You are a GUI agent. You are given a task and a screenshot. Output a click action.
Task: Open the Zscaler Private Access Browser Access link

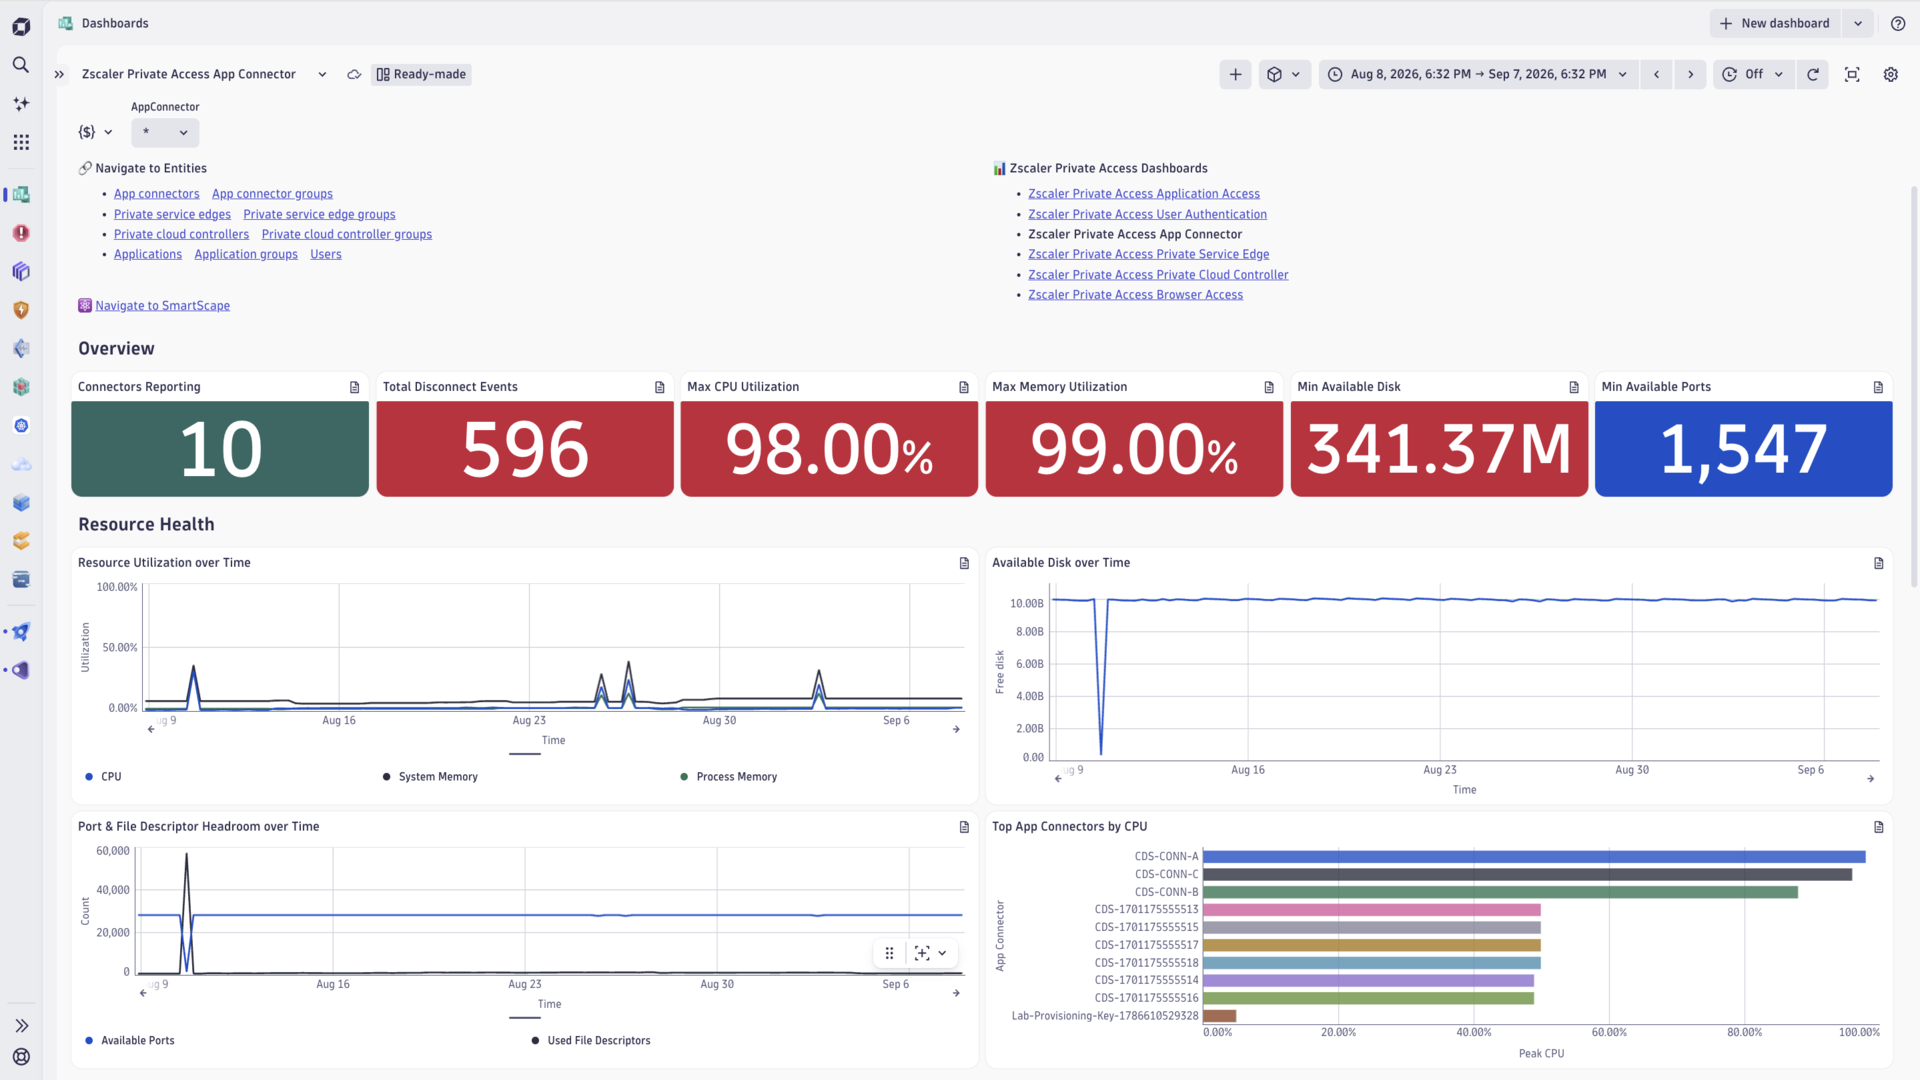[x=1135, y=295]
